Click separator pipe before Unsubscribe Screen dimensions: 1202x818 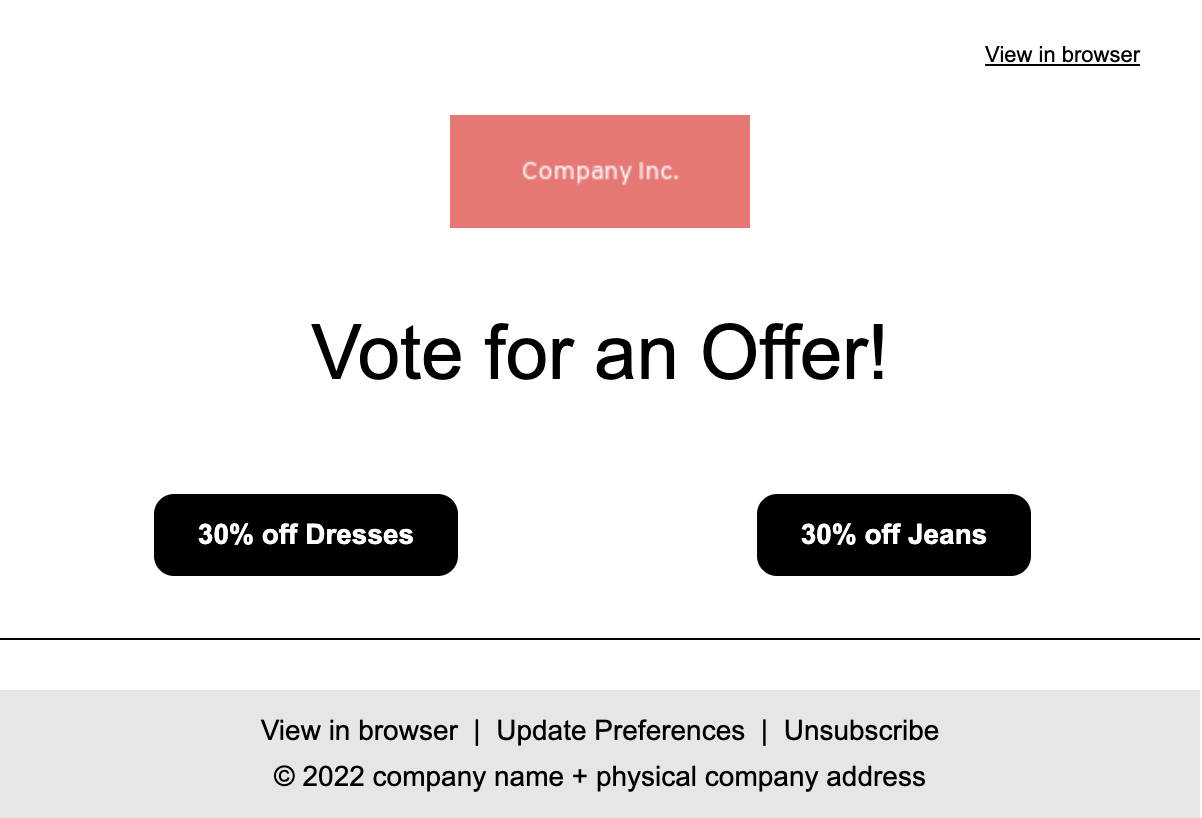(764, 731)
